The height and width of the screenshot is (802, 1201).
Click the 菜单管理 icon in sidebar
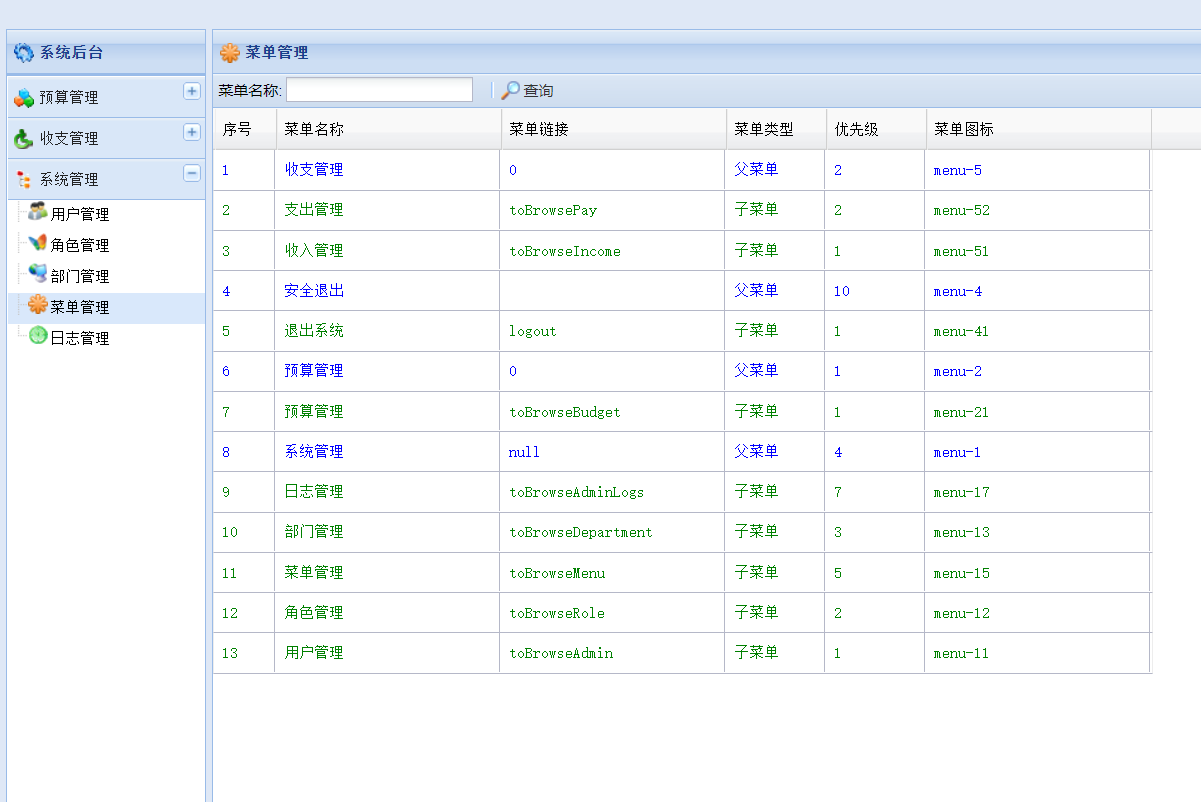pyautogui.click(x=38, y=305)
